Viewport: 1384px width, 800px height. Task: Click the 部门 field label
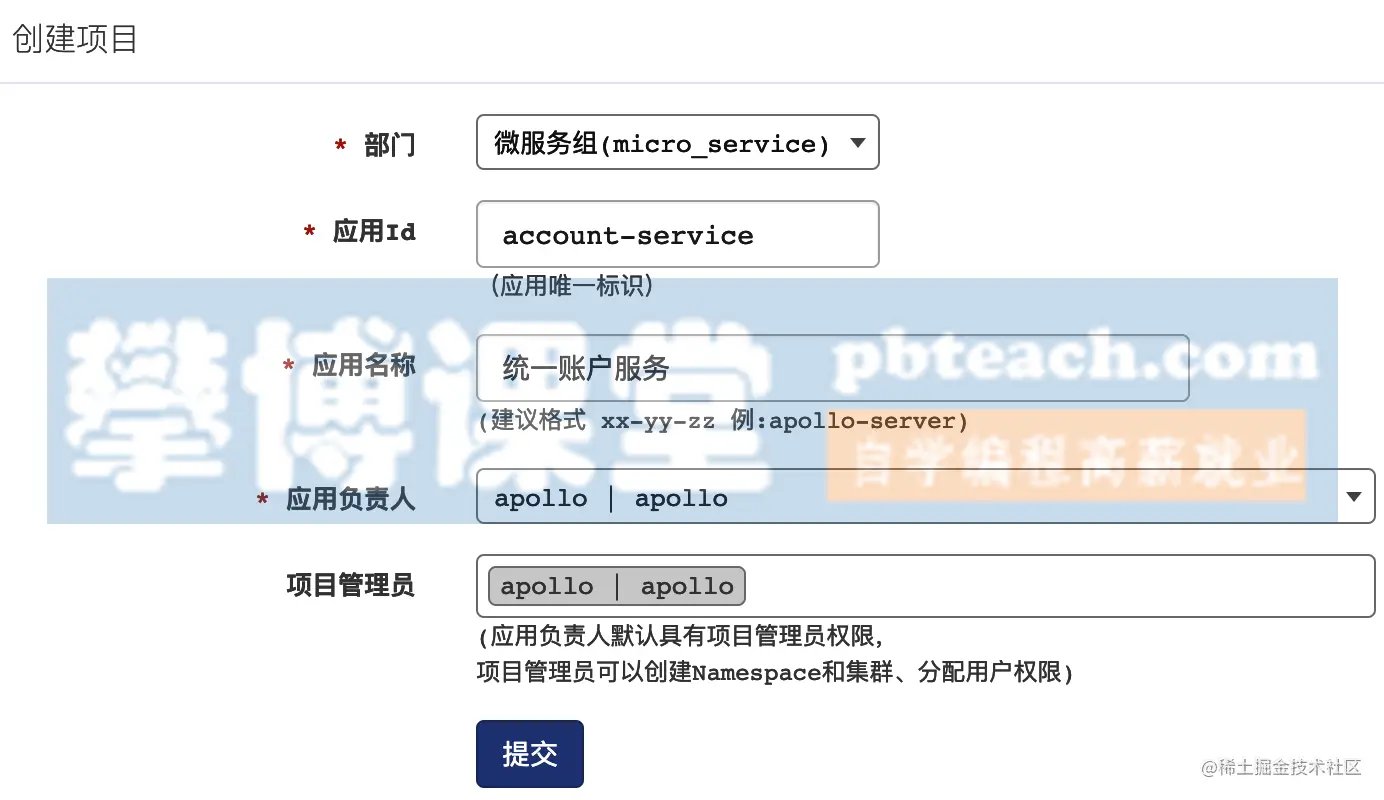click(x=389, y=145)
